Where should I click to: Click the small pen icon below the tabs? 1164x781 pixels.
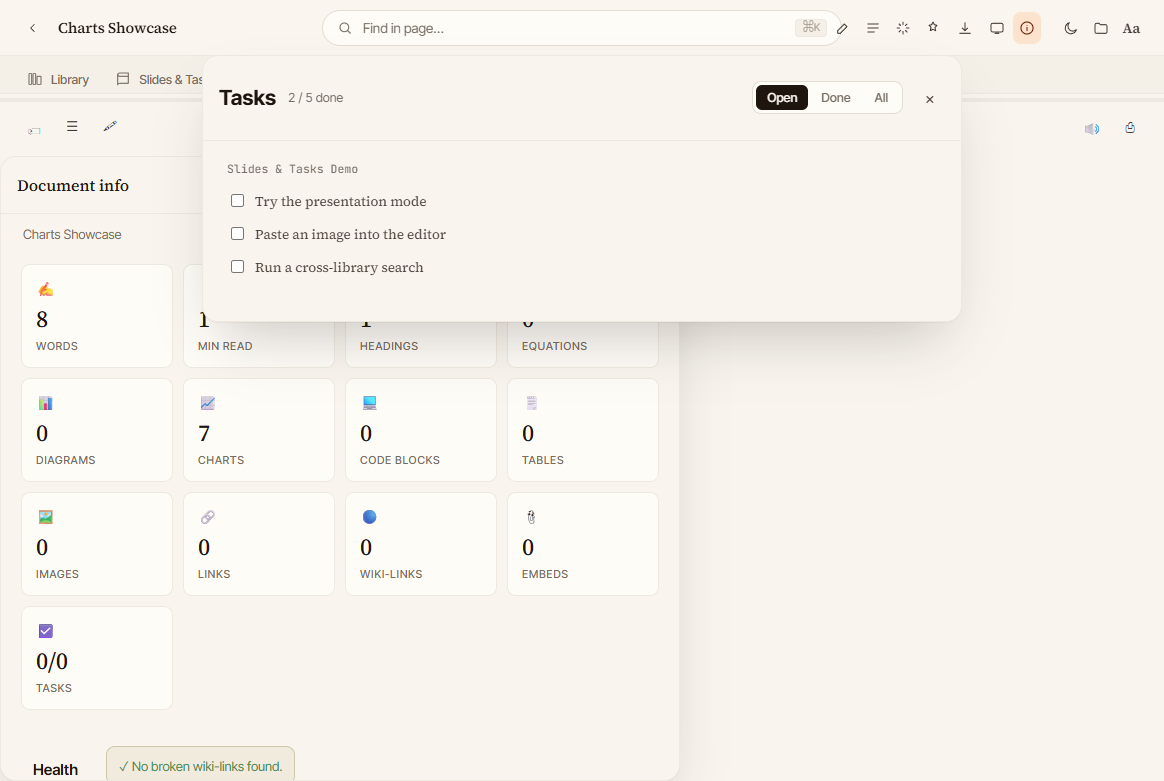[110, 126]
